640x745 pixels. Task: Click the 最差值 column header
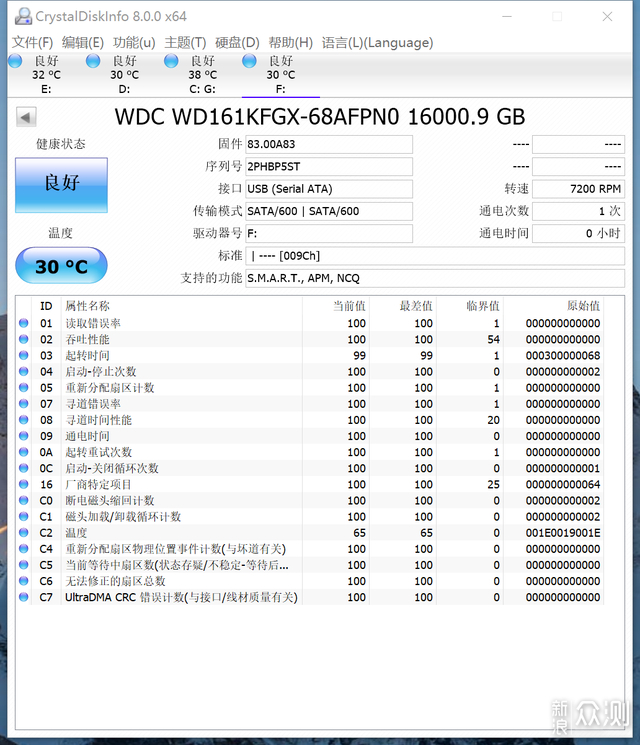click(402, 306)
